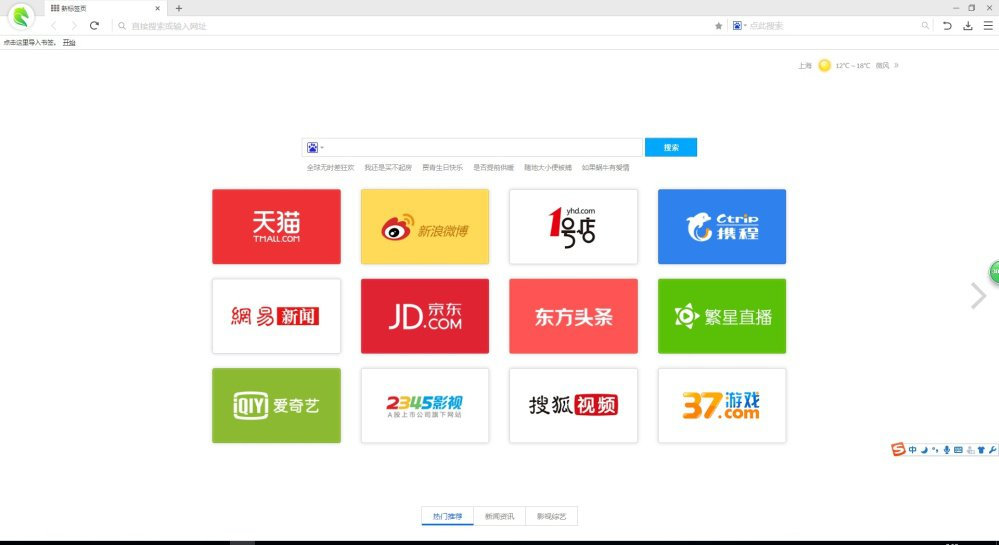Image resolution: width=999 pixels, height=545 pixels.
Task: Open the 繁星直播 tile
Action: pyautogui.click(x=722, y=316)
